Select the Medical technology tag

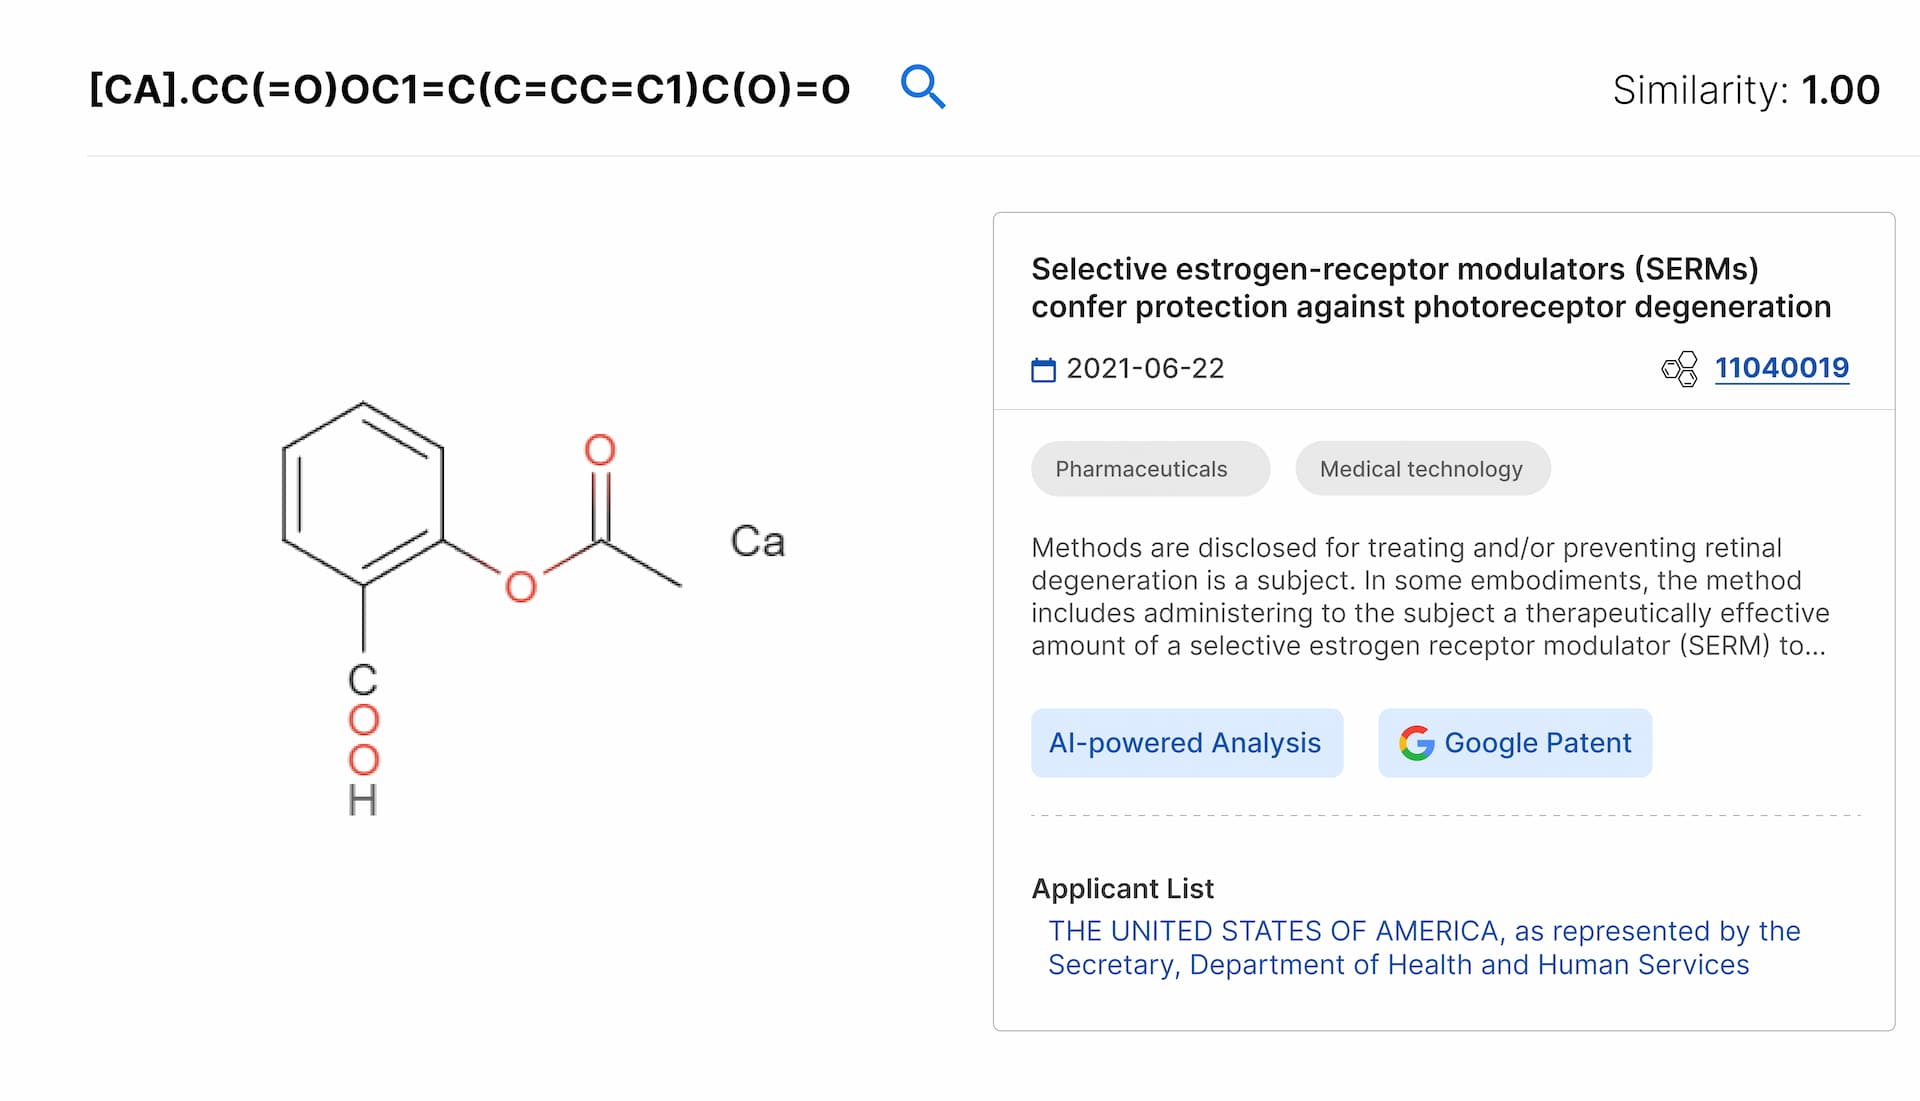click(1422, 469)
